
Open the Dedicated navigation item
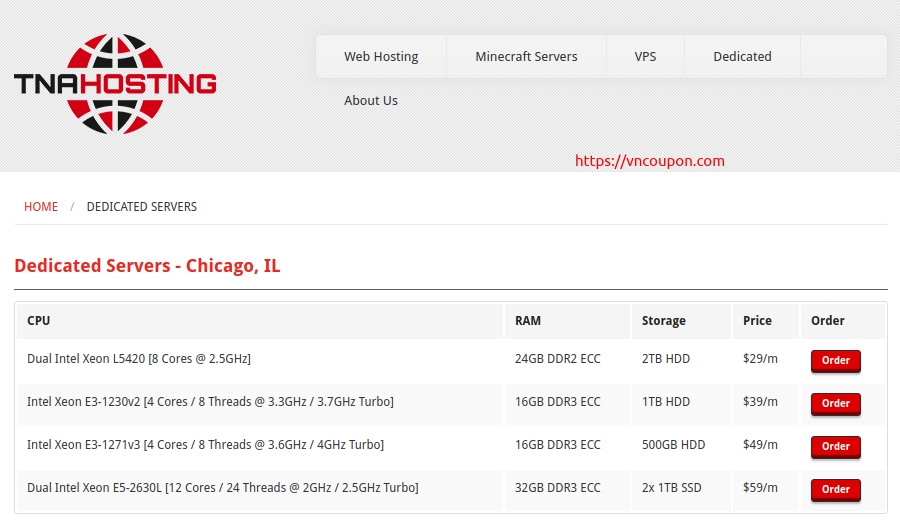(742, 57)
